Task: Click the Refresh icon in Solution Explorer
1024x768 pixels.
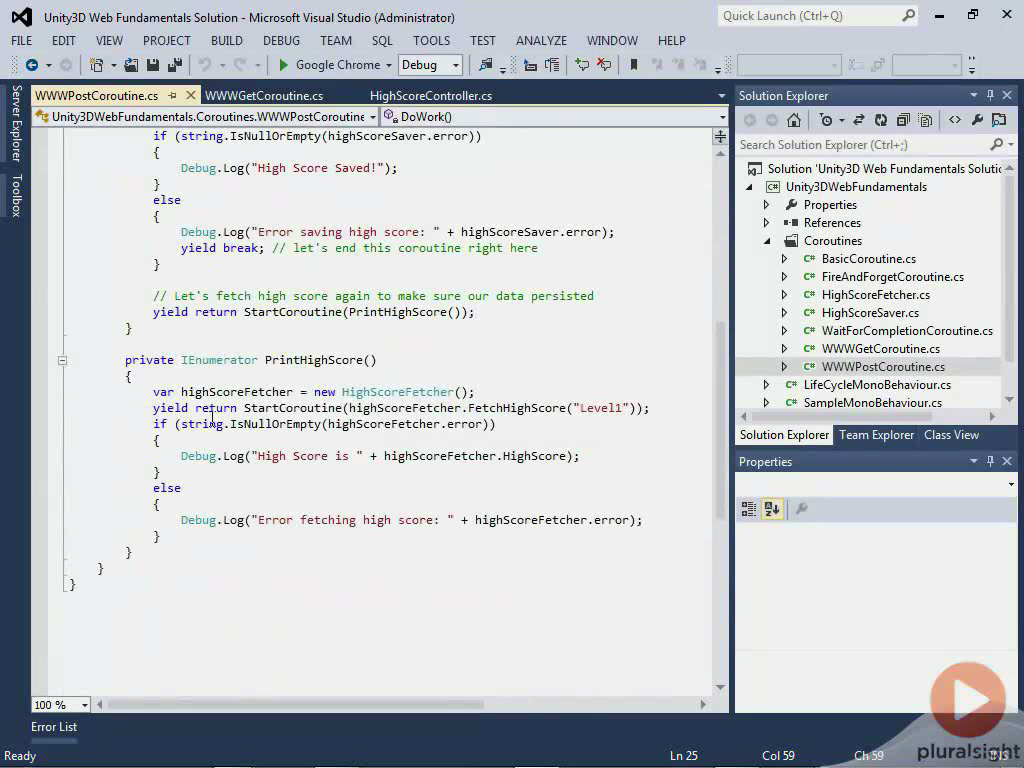Action: pos(881,120)
